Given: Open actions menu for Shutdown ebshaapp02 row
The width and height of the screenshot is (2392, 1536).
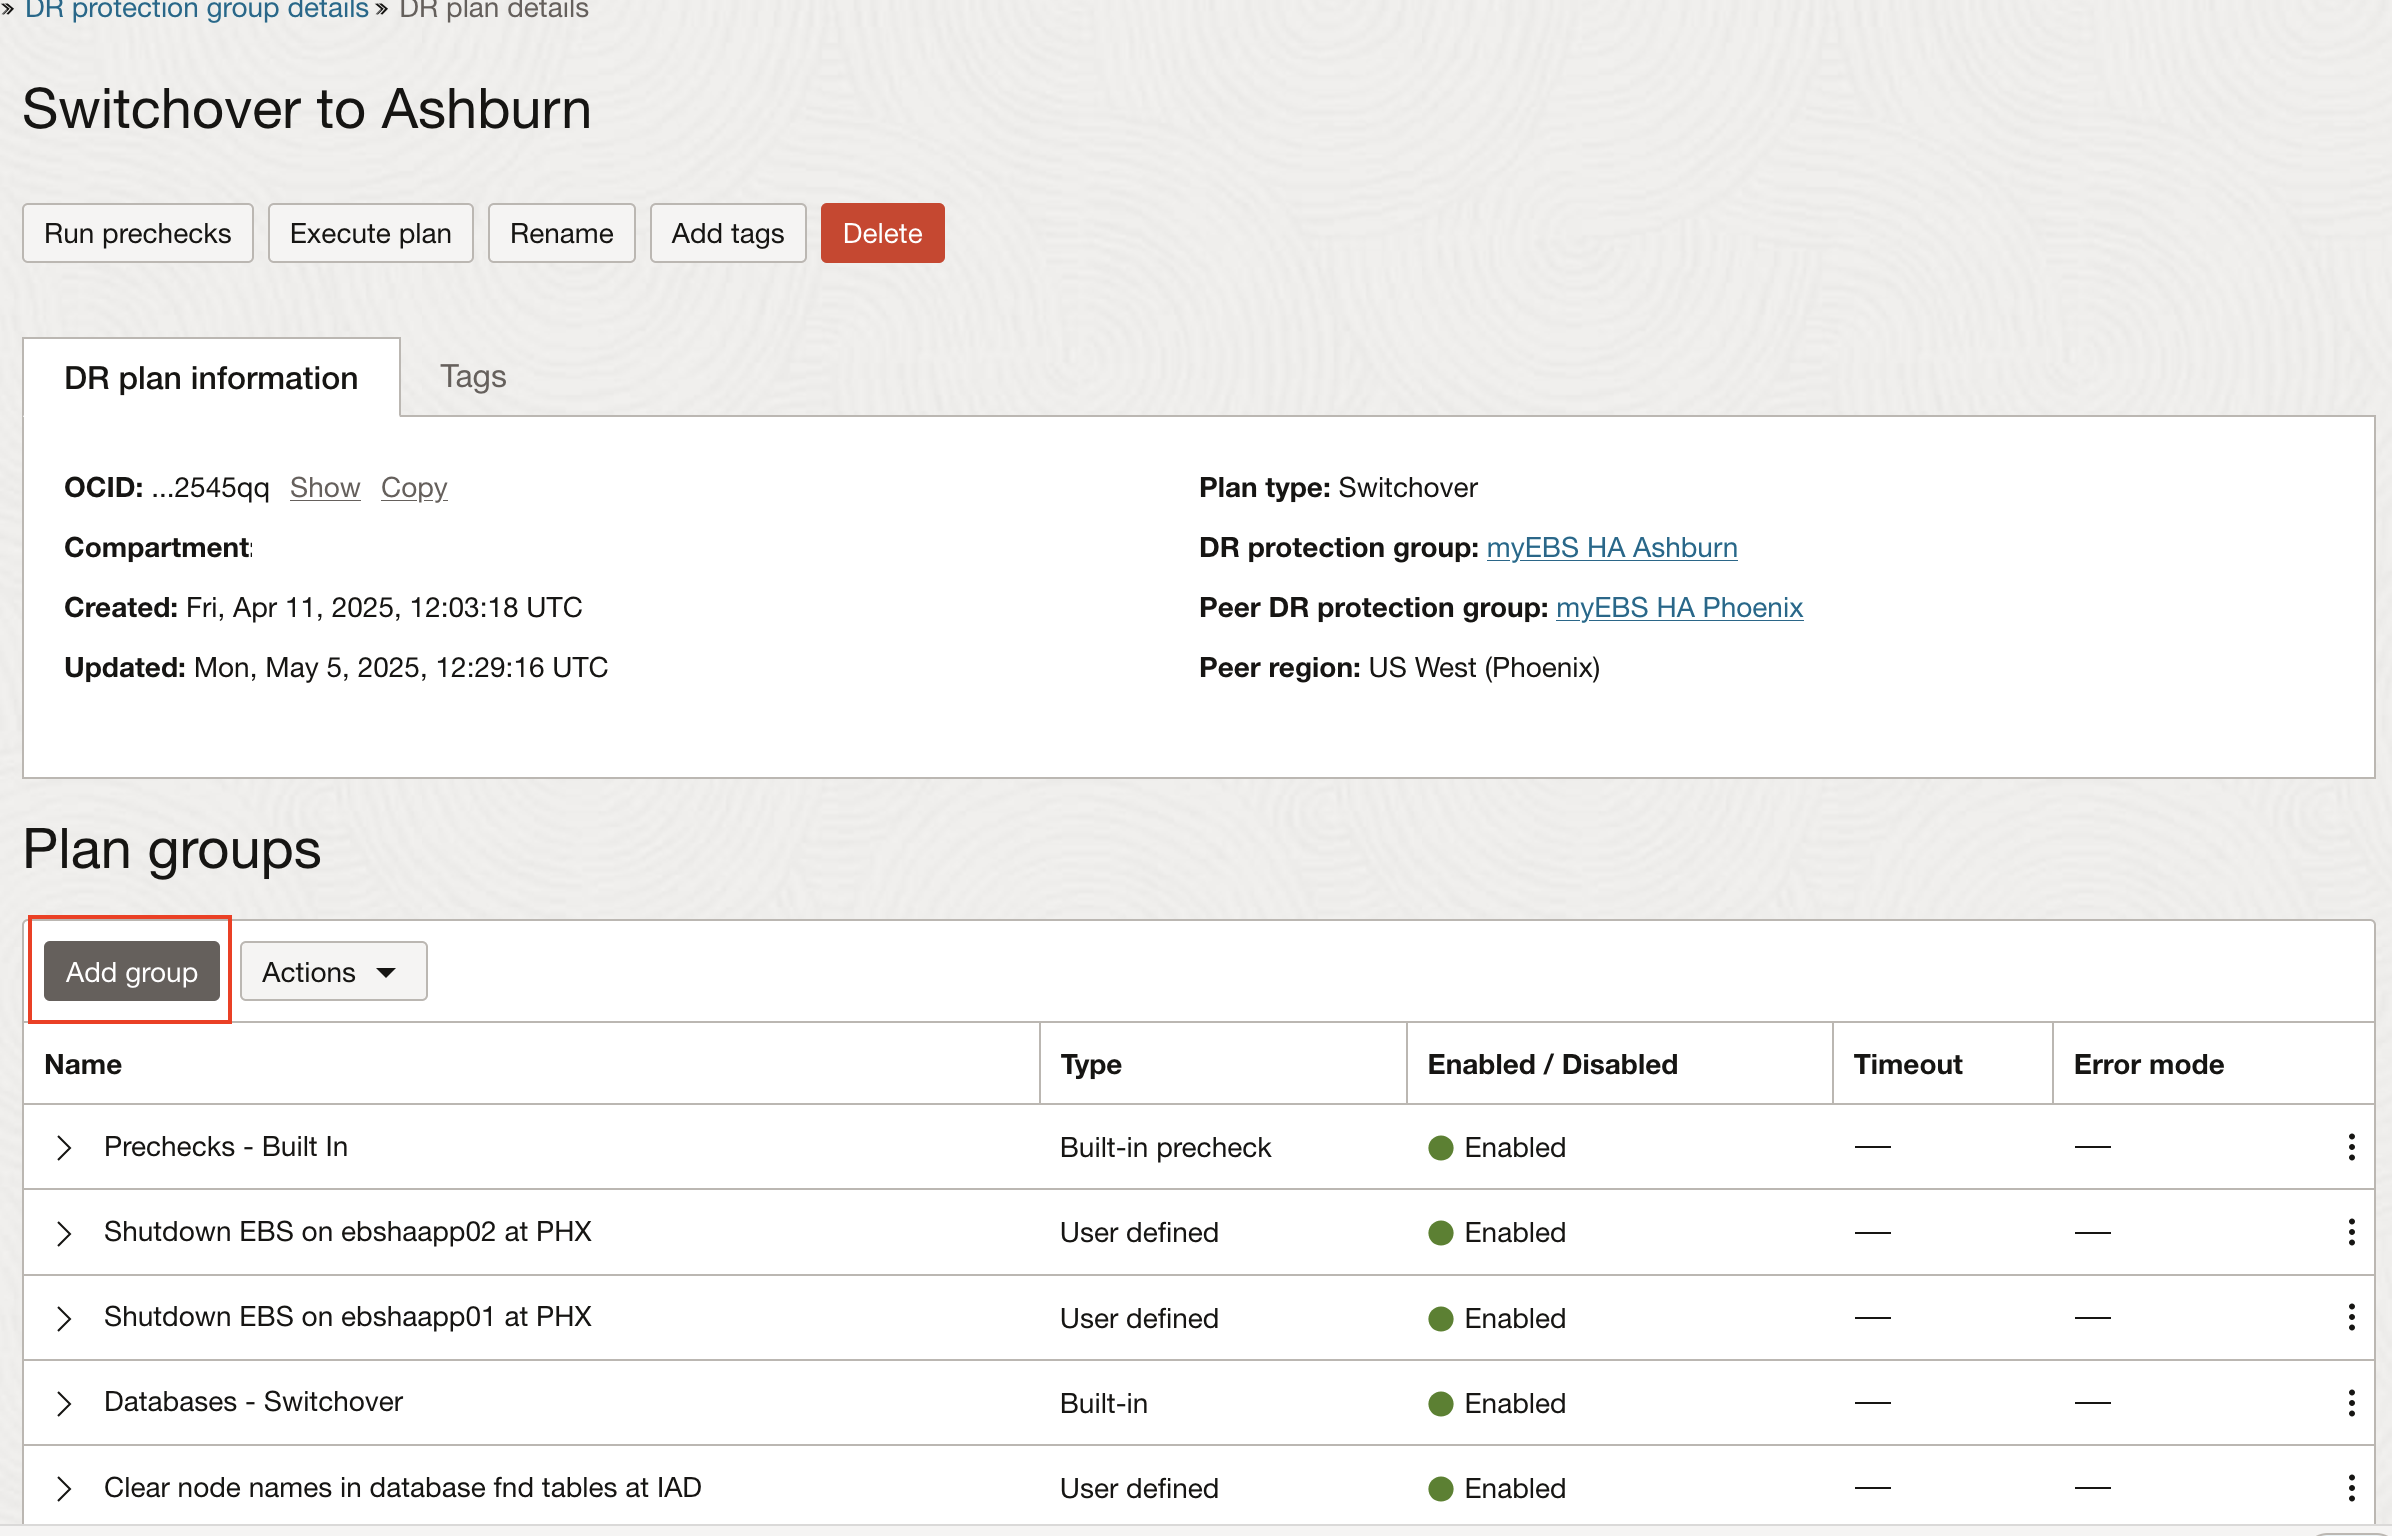Looking at the screenshot, I should (2351, 1232).
